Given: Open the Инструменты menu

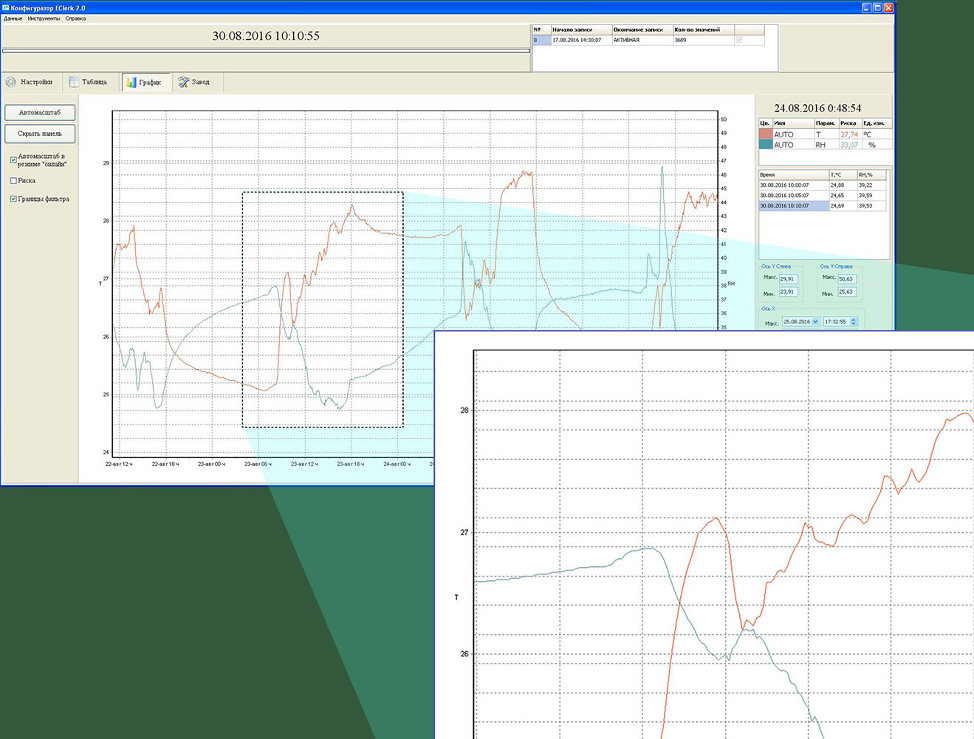Looking at the screenshot, I should pyautogui.click(x=44, y=18).
